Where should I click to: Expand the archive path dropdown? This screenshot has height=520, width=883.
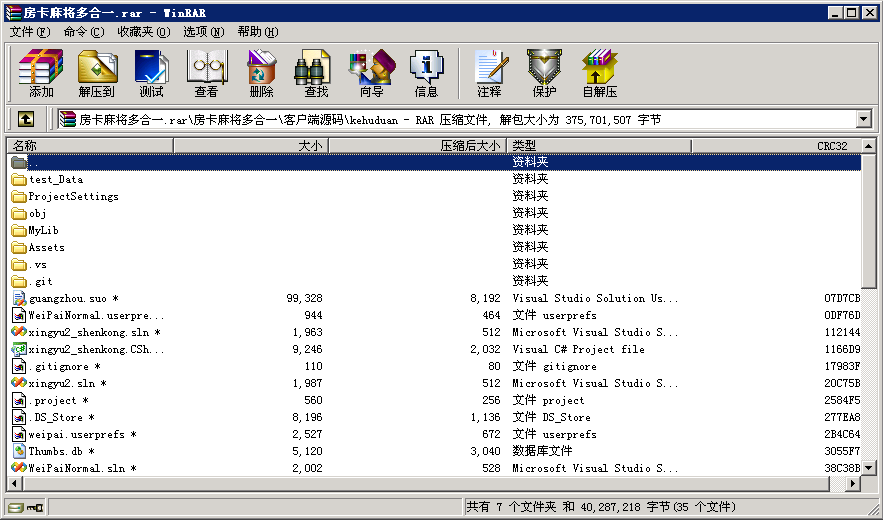point(864,119)
